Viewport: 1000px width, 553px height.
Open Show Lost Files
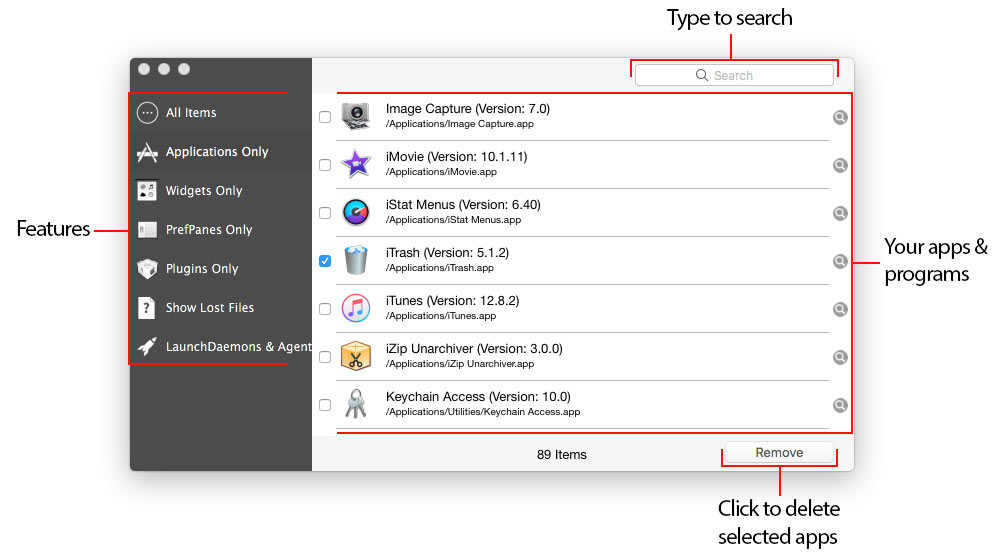point(221,307)
